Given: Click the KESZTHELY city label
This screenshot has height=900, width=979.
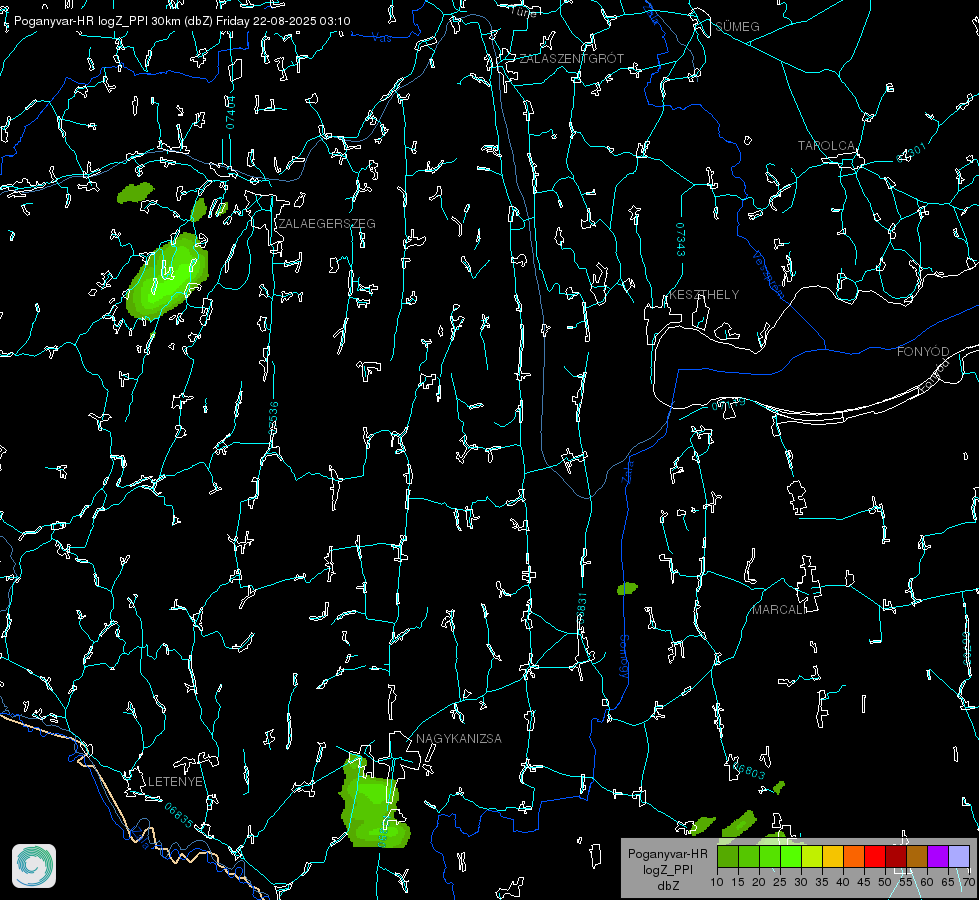Looking at the screenshot, I should tap(704, 294).
